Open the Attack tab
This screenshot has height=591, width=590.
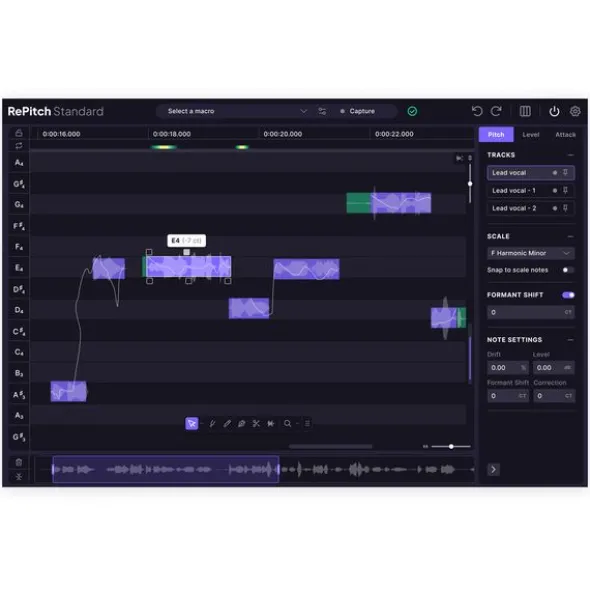(565, 135)
